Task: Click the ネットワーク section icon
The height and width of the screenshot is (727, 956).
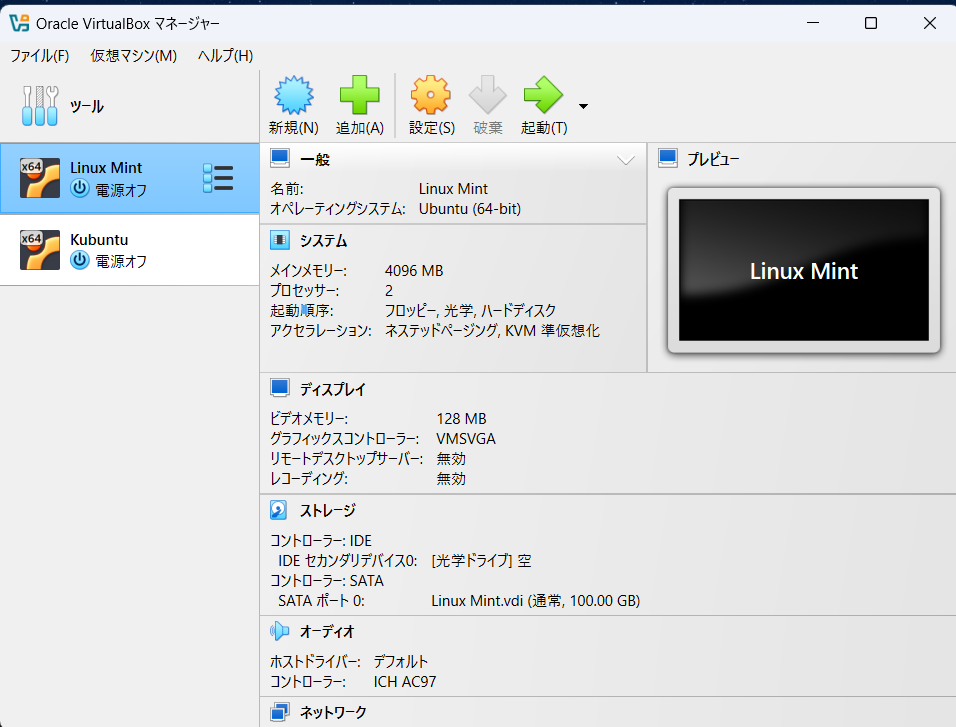Action: [x=279, y=711]
